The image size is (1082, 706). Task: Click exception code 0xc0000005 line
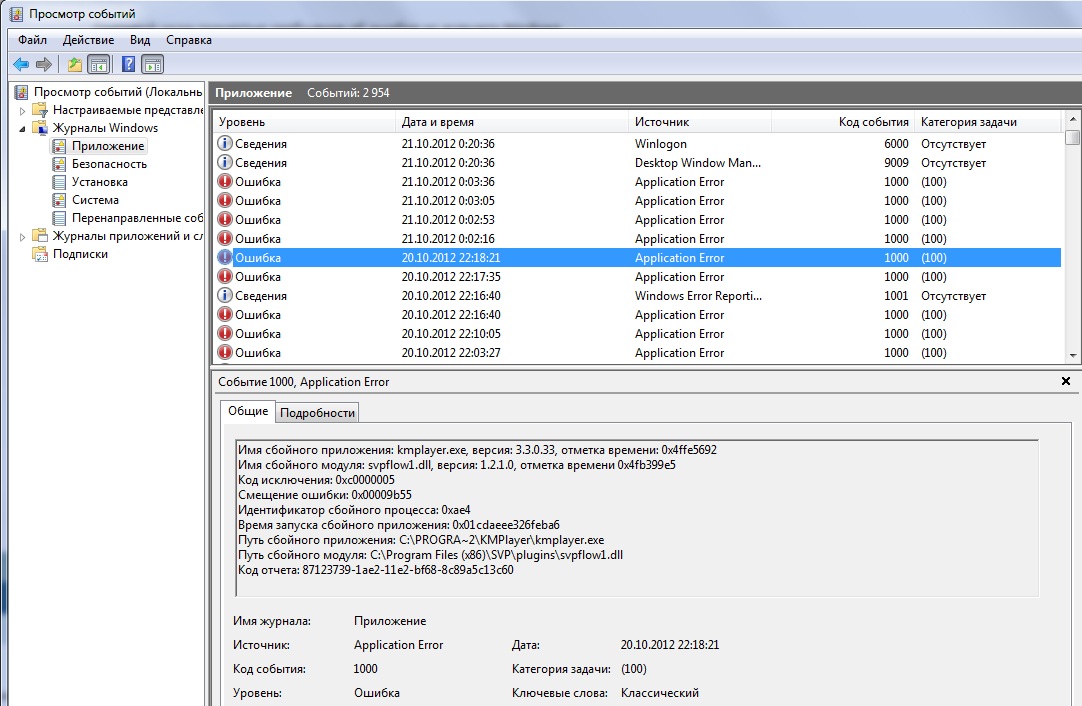[x=316, y=480]
